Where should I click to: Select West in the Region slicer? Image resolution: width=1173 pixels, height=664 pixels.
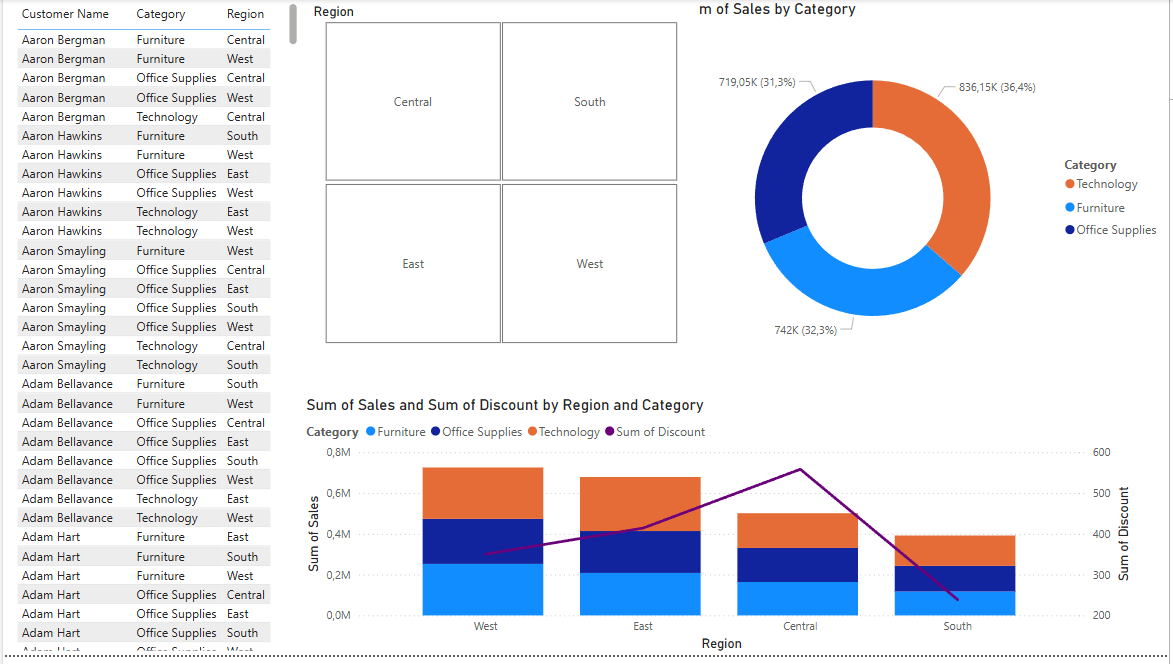589,263
